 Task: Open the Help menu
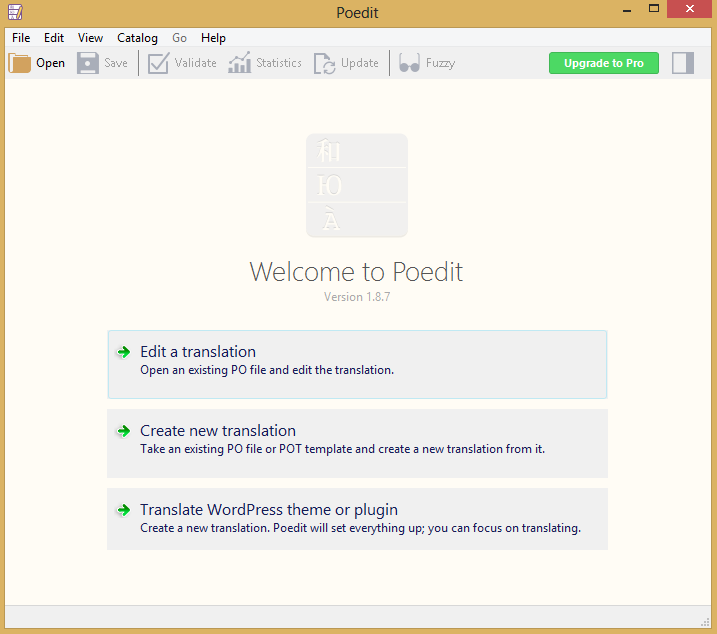pos(213,38)
